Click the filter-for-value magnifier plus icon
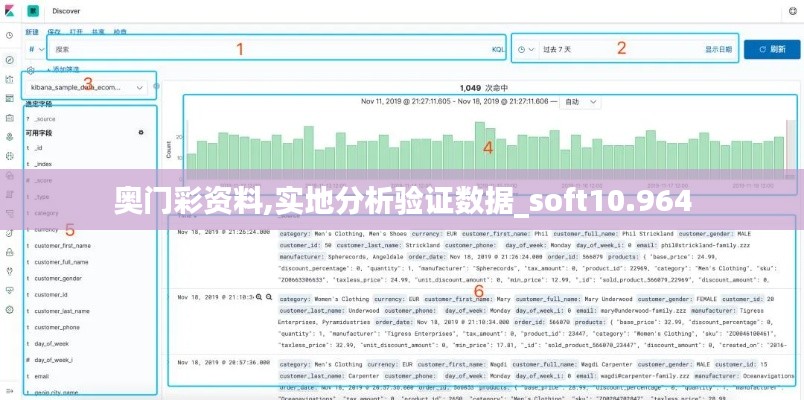The height and width of the screenshot is (400, 804). coord(259,296)
